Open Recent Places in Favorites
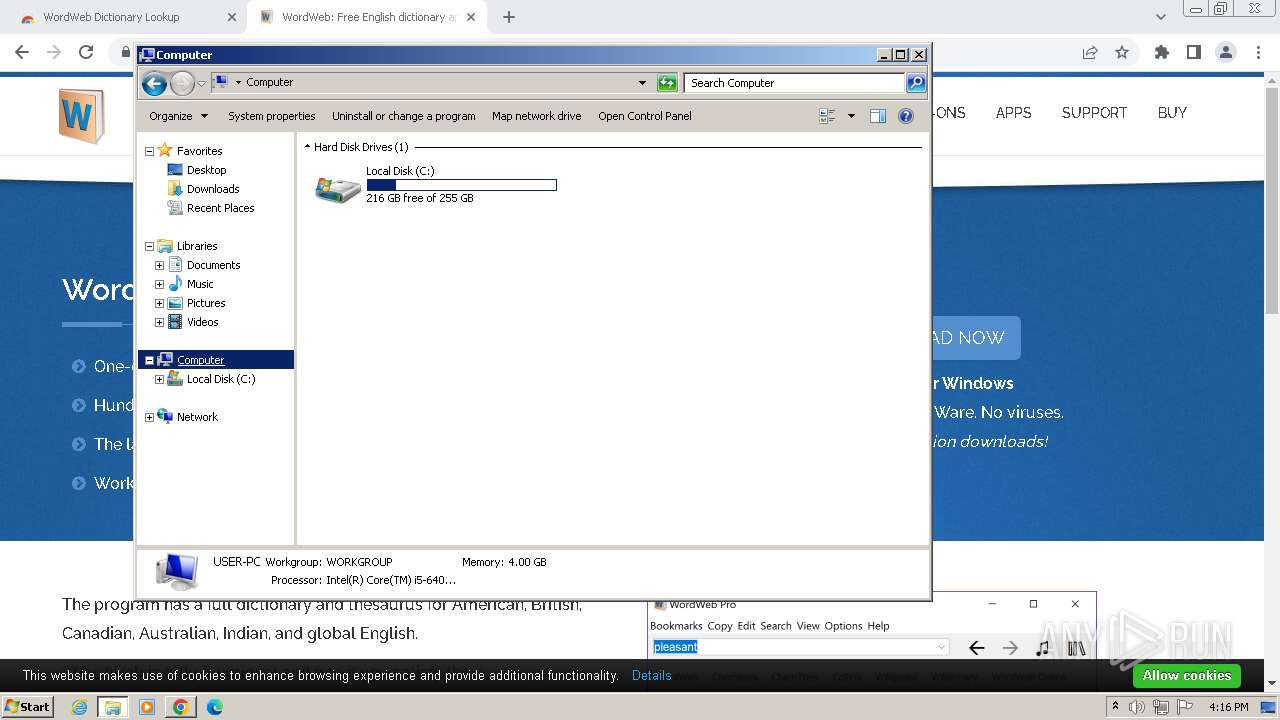Screen dimensions: 1280x720 pos(220,208)
